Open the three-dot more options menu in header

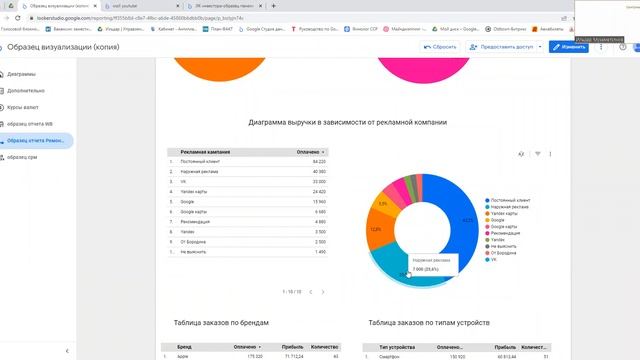pos(601,47)
